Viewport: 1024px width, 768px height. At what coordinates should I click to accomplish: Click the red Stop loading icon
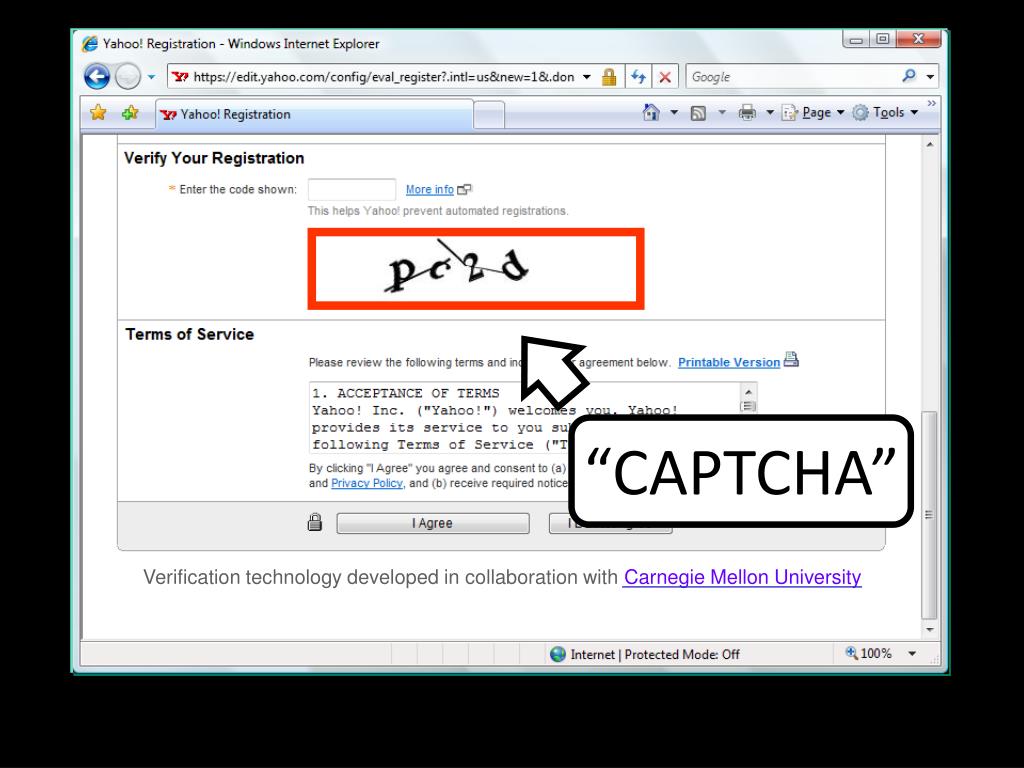coord(665,77)
